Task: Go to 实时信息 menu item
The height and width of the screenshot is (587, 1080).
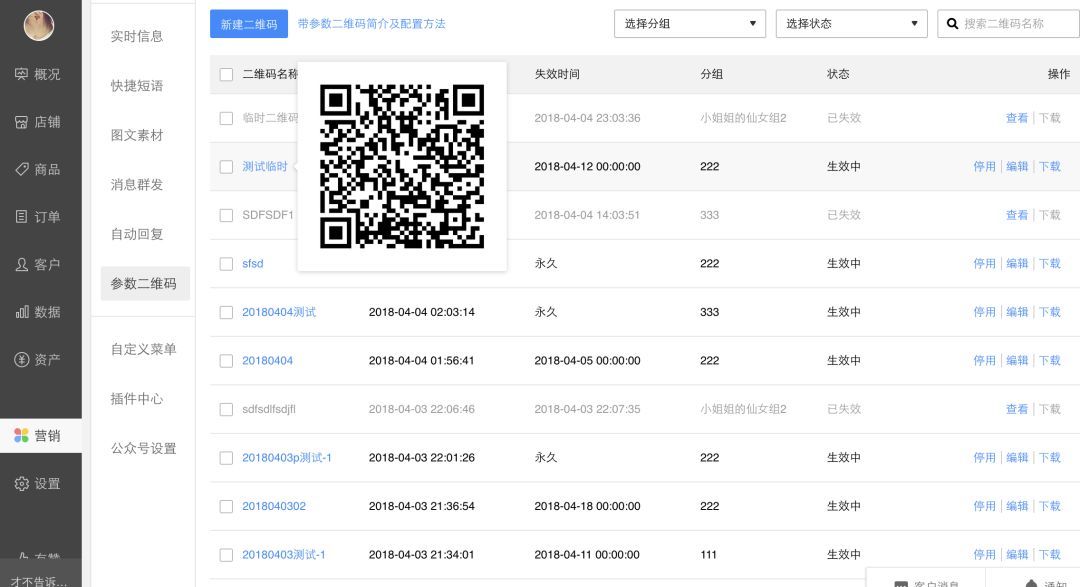Action: click(x=136, y=36)
